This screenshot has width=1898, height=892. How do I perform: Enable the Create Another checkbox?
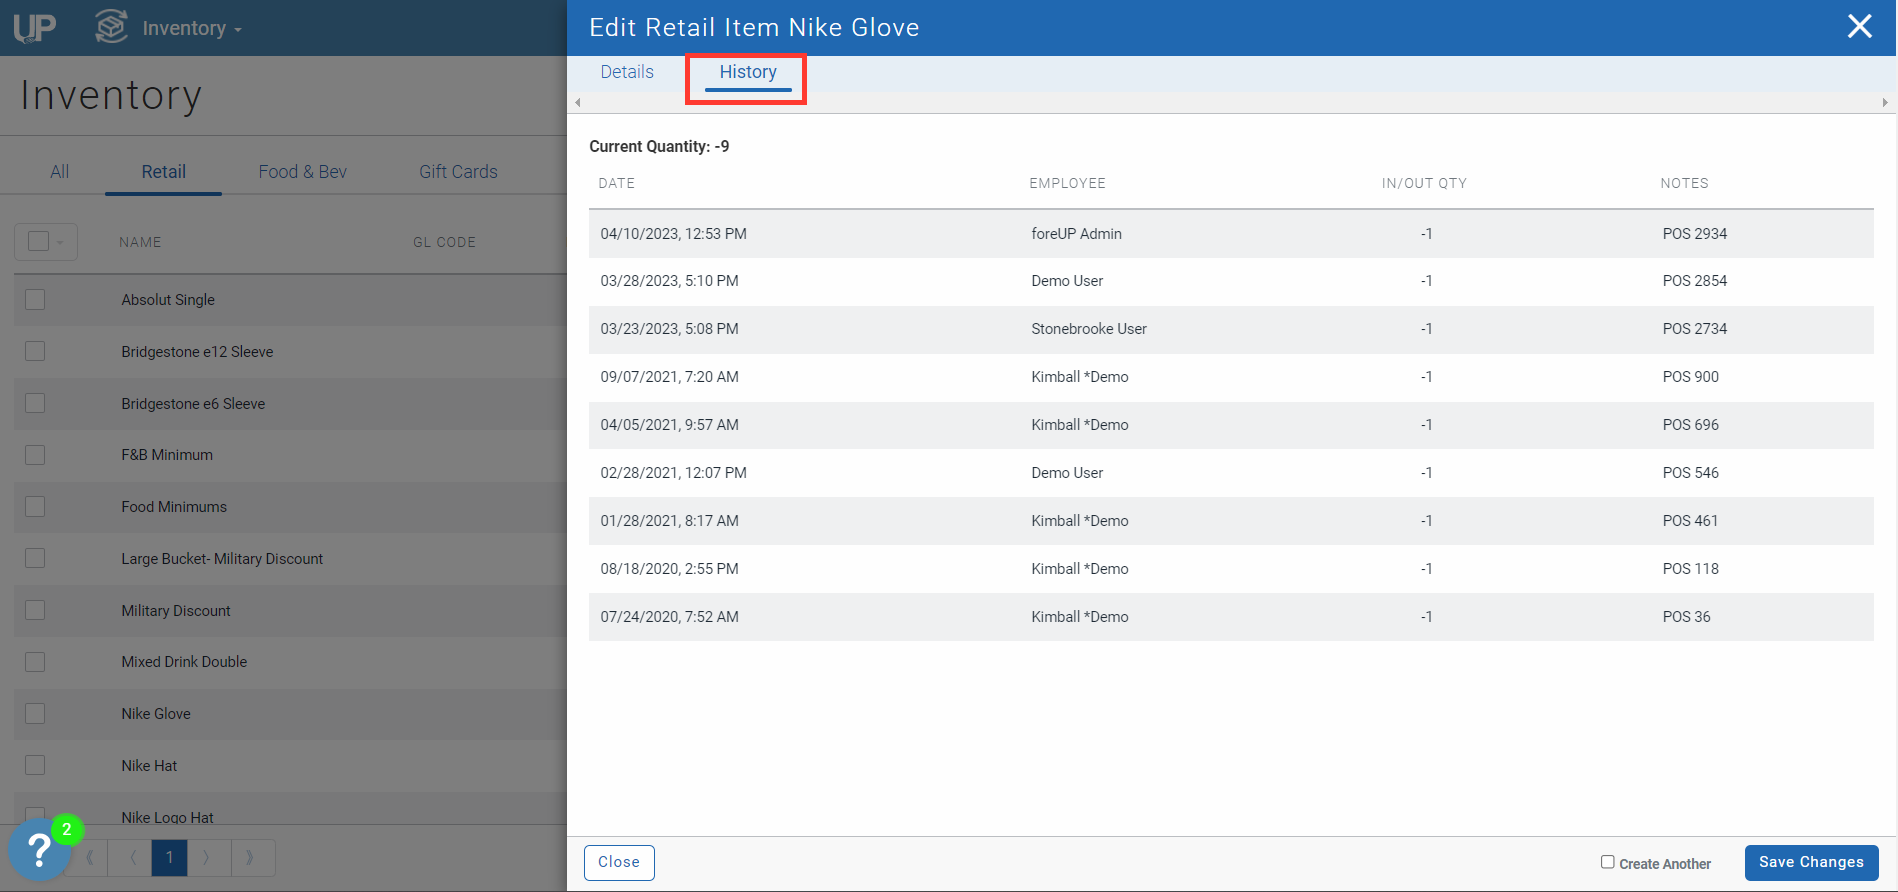[x=1607, y=862]
